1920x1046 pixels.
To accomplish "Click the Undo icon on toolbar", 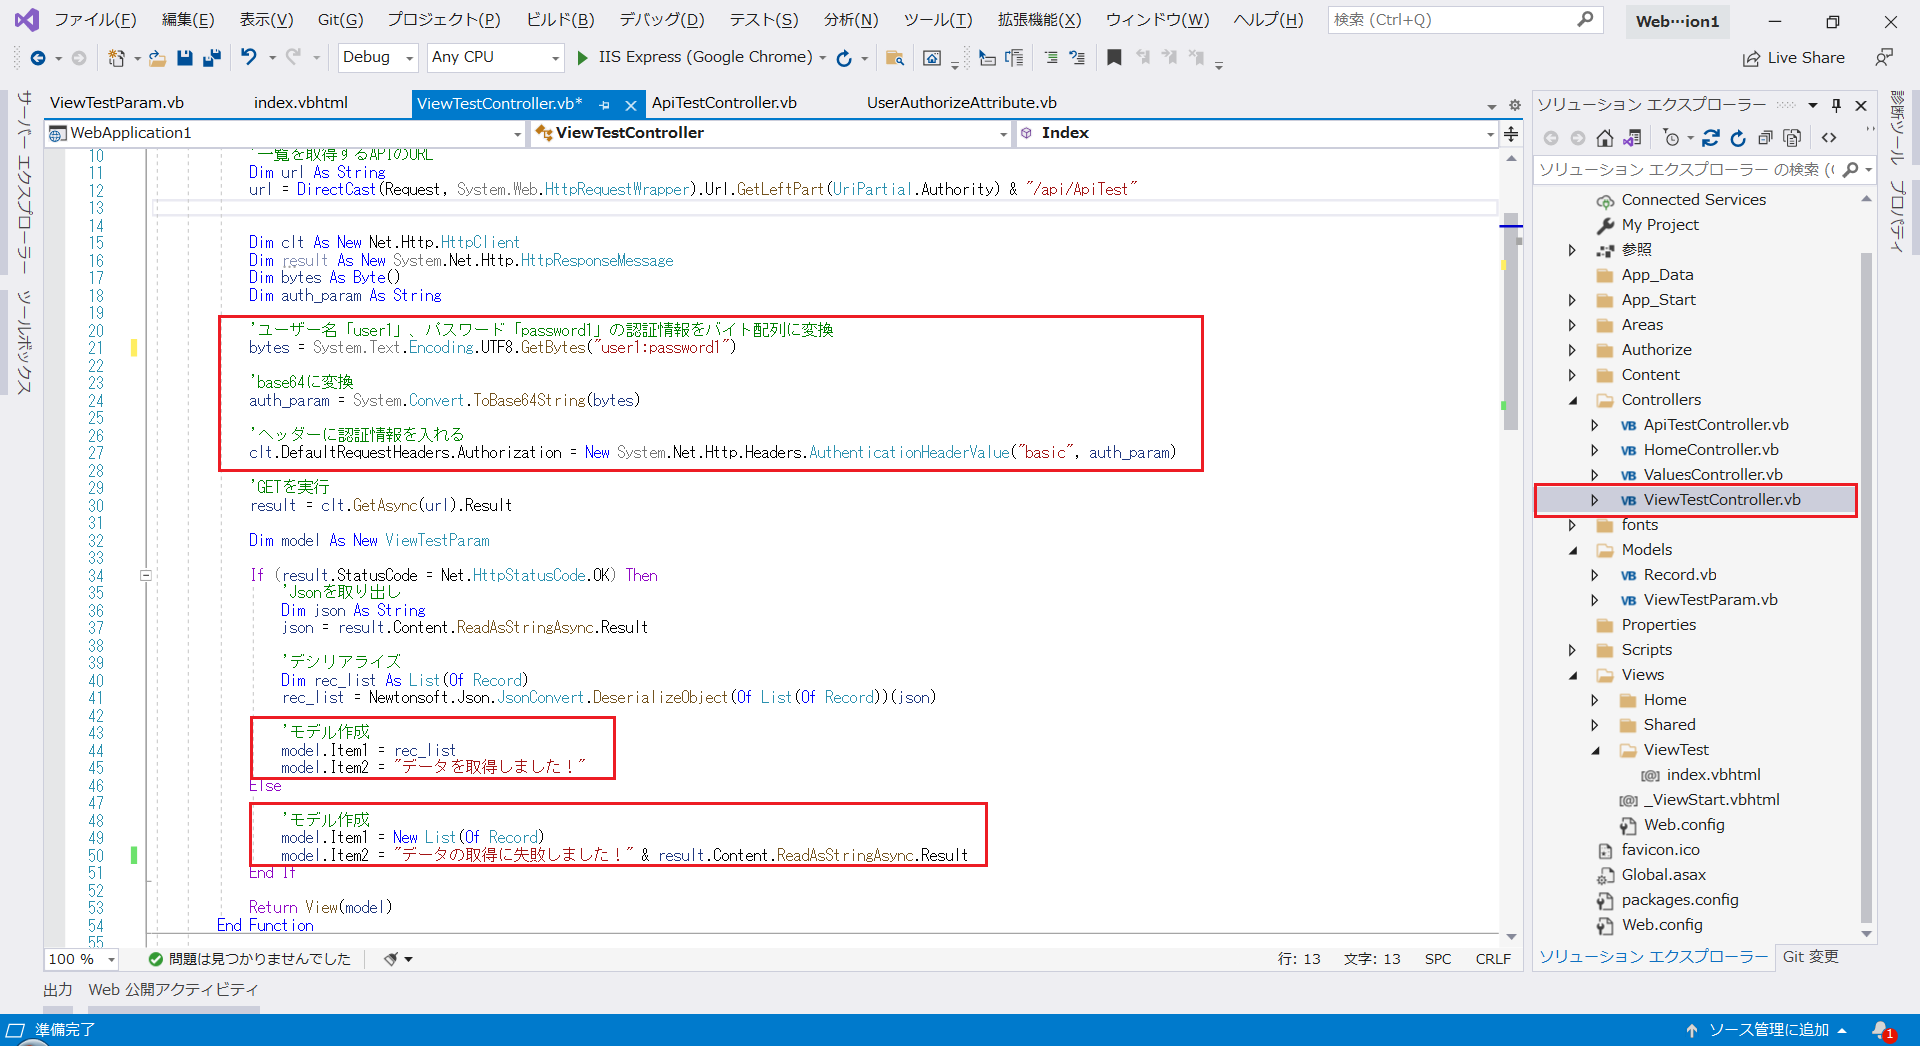I will click(x=248, y=57).
